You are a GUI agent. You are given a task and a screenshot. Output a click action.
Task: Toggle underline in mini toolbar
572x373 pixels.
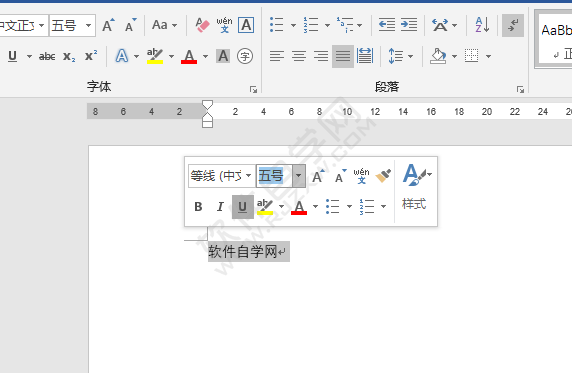pyautogui.click(x=243, y=207)
